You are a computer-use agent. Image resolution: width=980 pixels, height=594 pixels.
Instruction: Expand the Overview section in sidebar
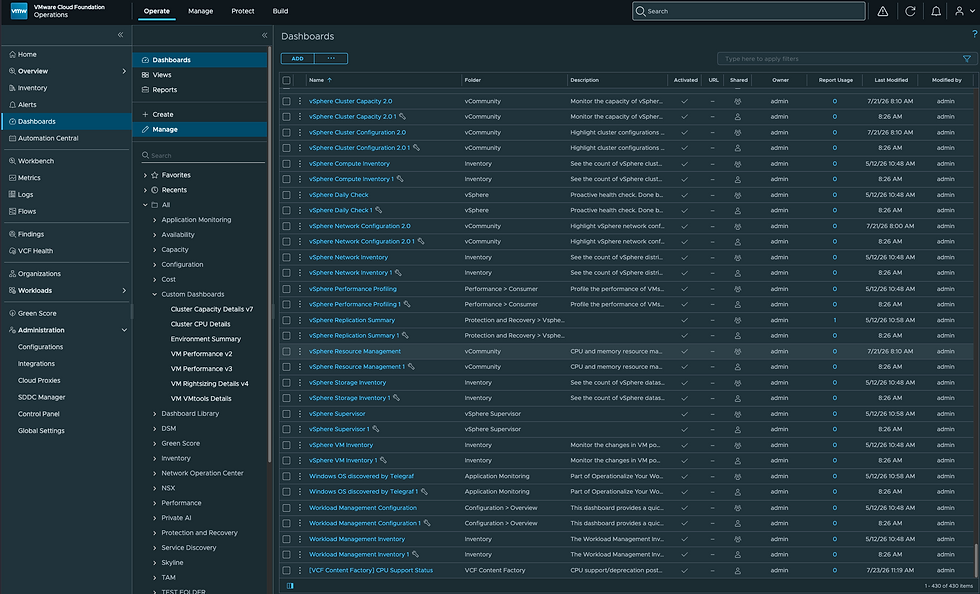pyautogui.click(x=124, y=71)
